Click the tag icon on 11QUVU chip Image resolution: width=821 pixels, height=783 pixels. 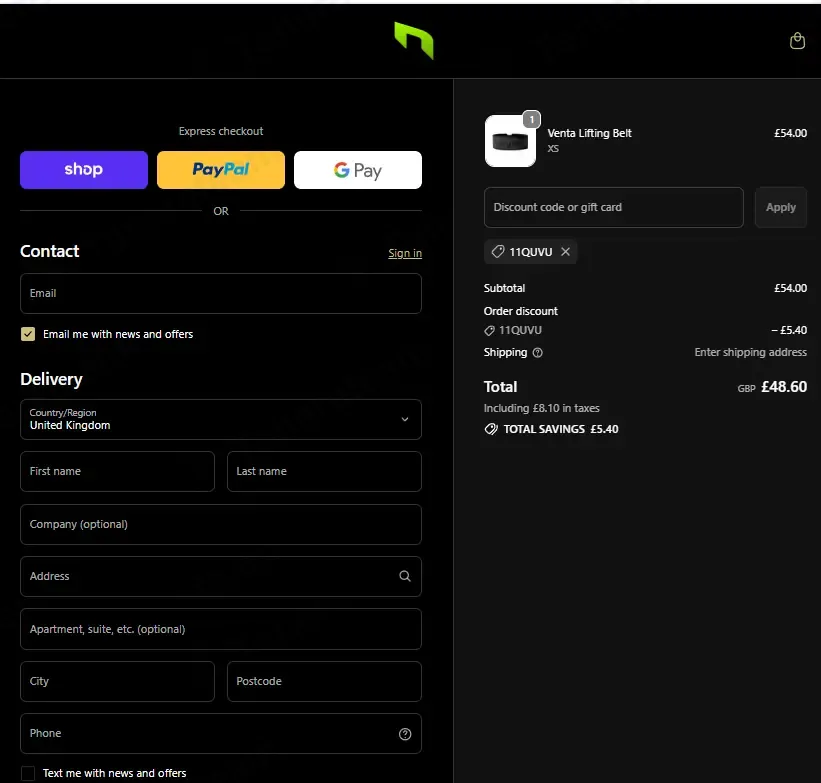pos(497,252)
